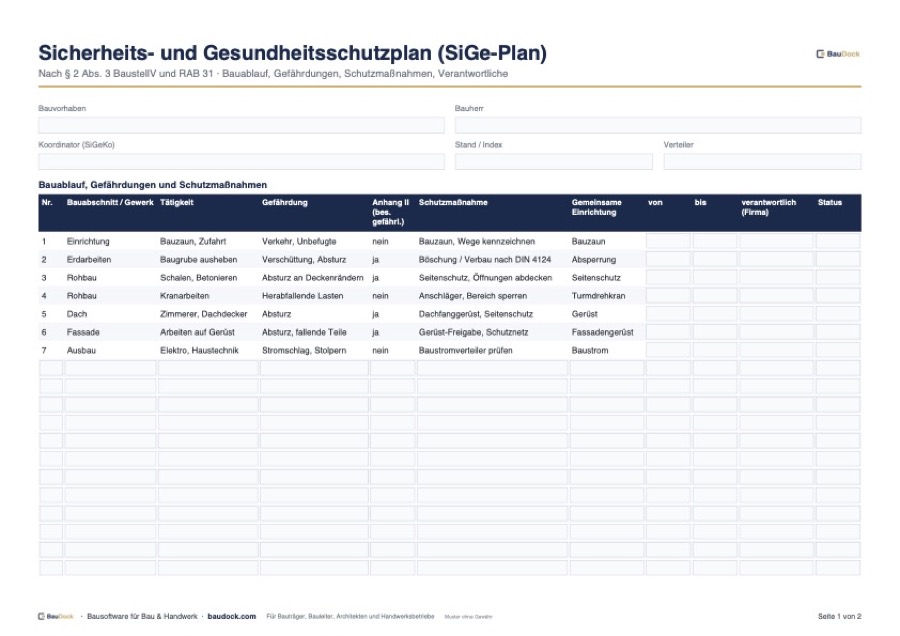
Task: Select 'Einrichtung' cell in row 1
Action: click(88, 242)
